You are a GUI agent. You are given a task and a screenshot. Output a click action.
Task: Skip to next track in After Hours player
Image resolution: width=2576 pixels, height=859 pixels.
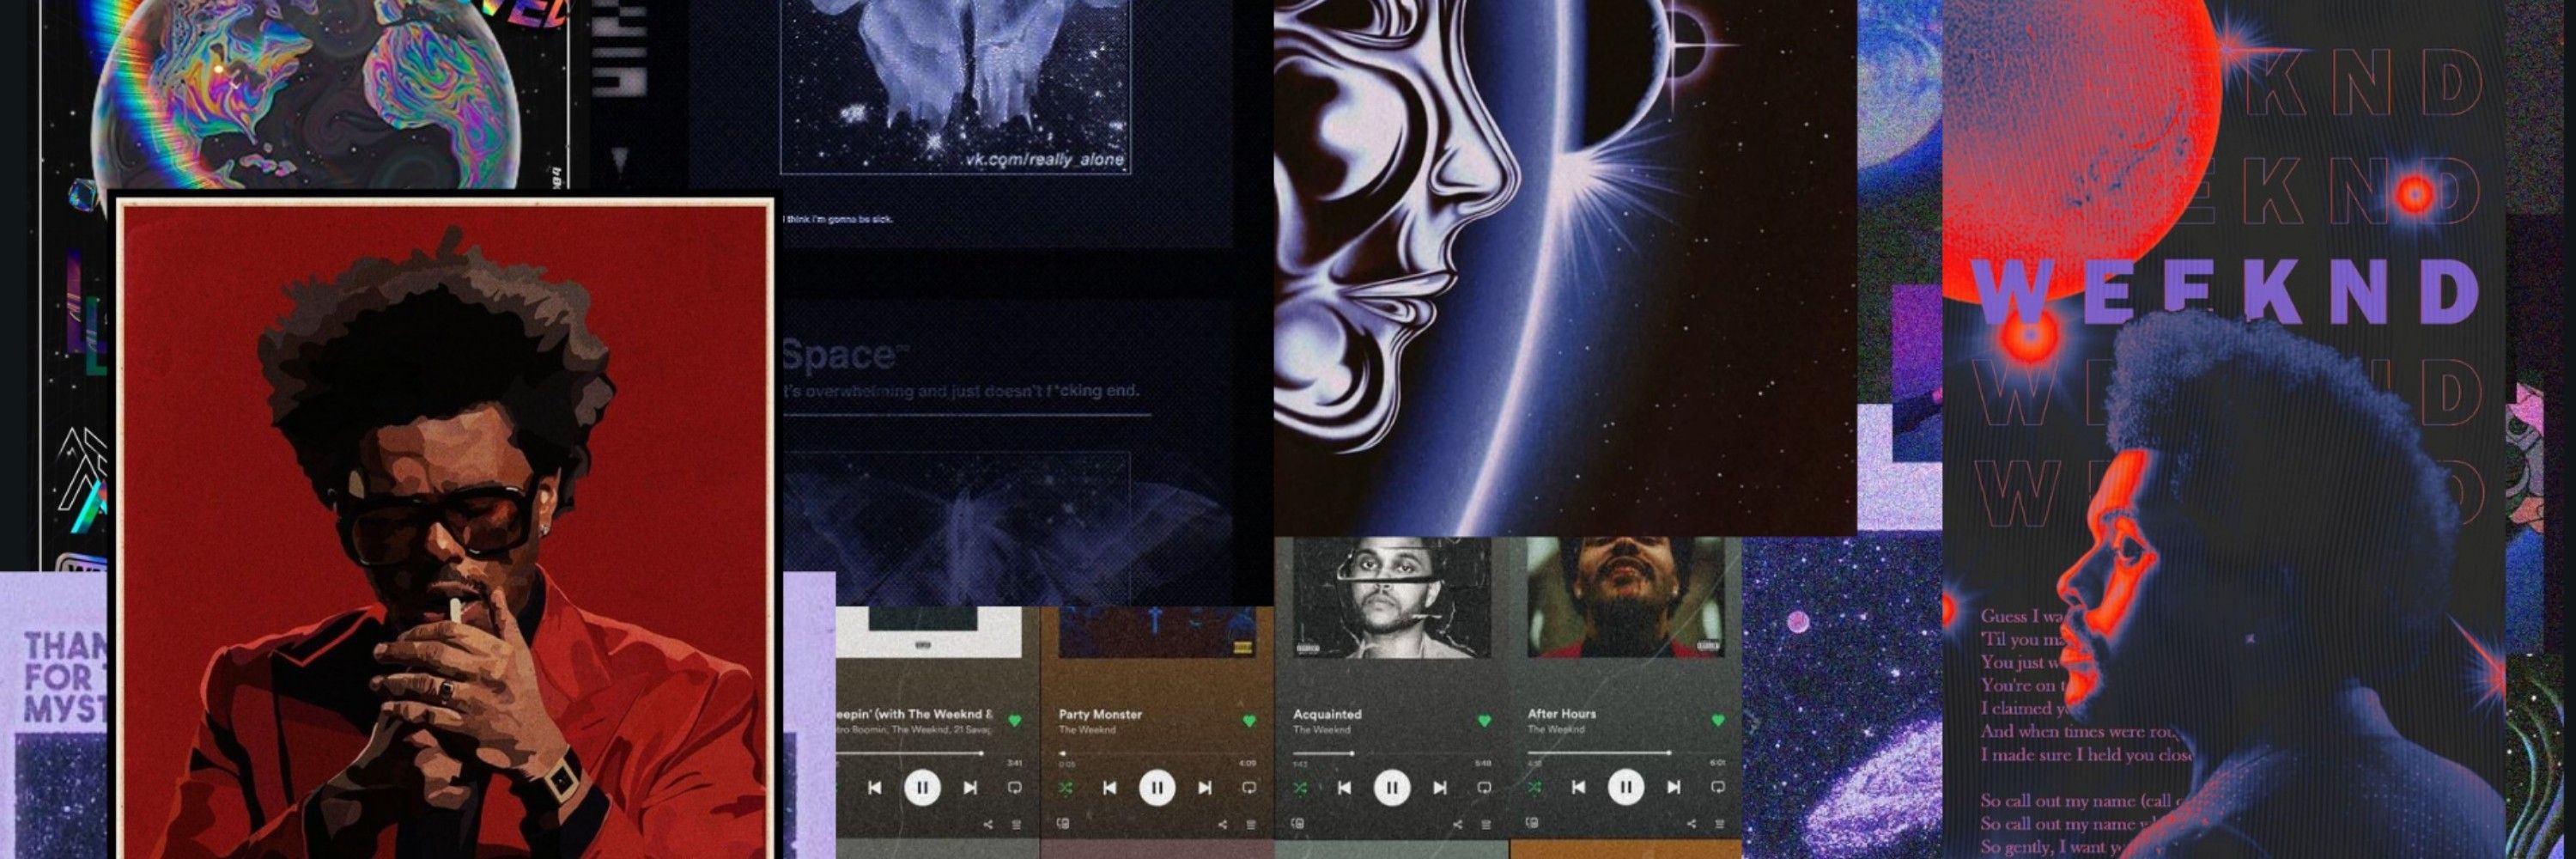click(x=1674, y=788)
